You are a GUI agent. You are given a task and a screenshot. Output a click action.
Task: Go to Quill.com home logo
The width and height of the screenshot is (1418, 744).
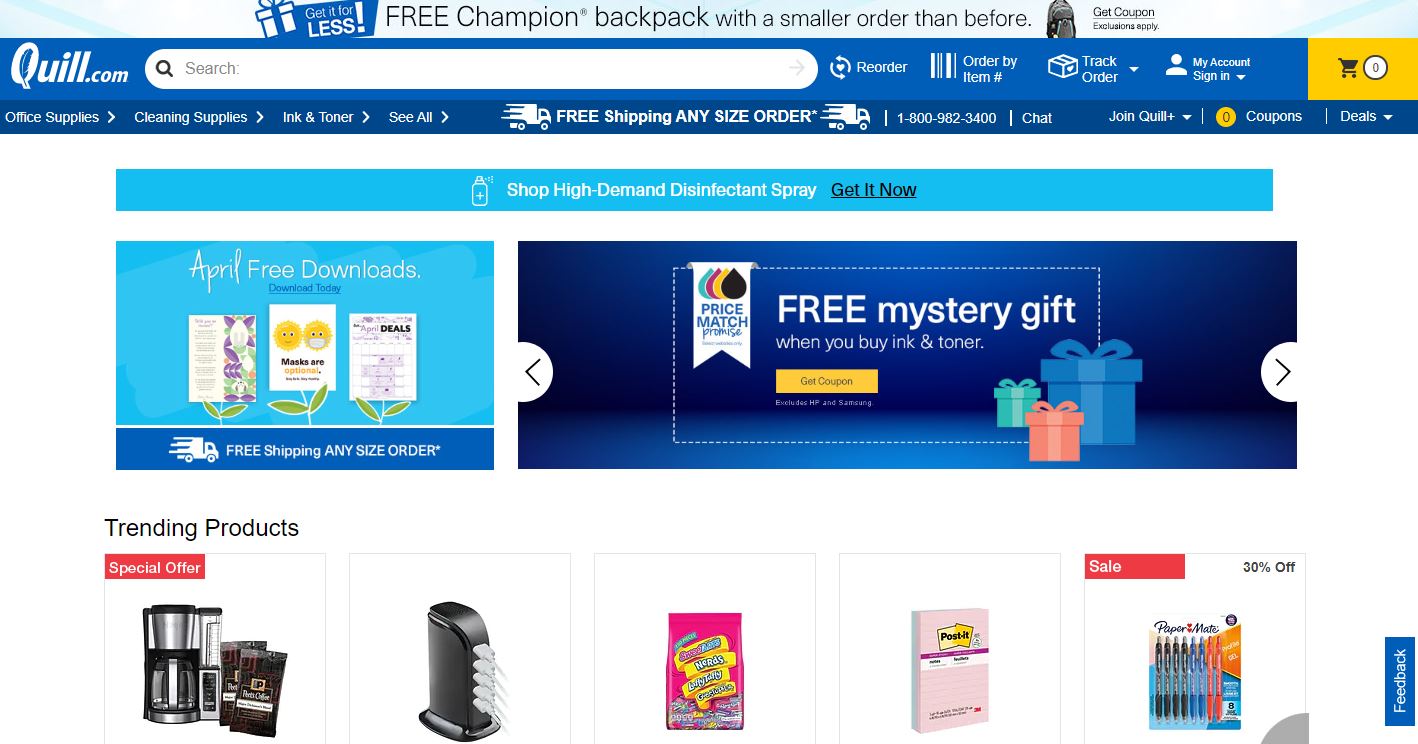(70, 68)
